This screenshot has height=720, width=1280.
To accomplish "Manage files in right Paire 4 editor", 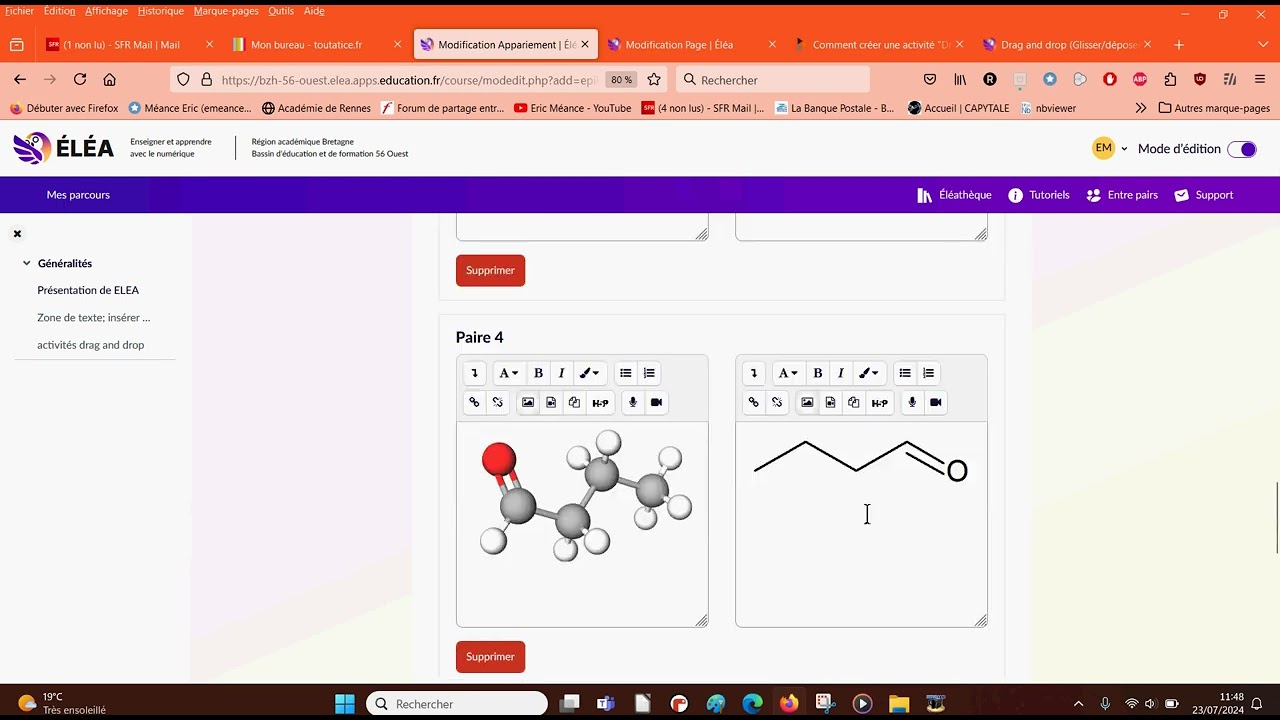I will 853,402.
